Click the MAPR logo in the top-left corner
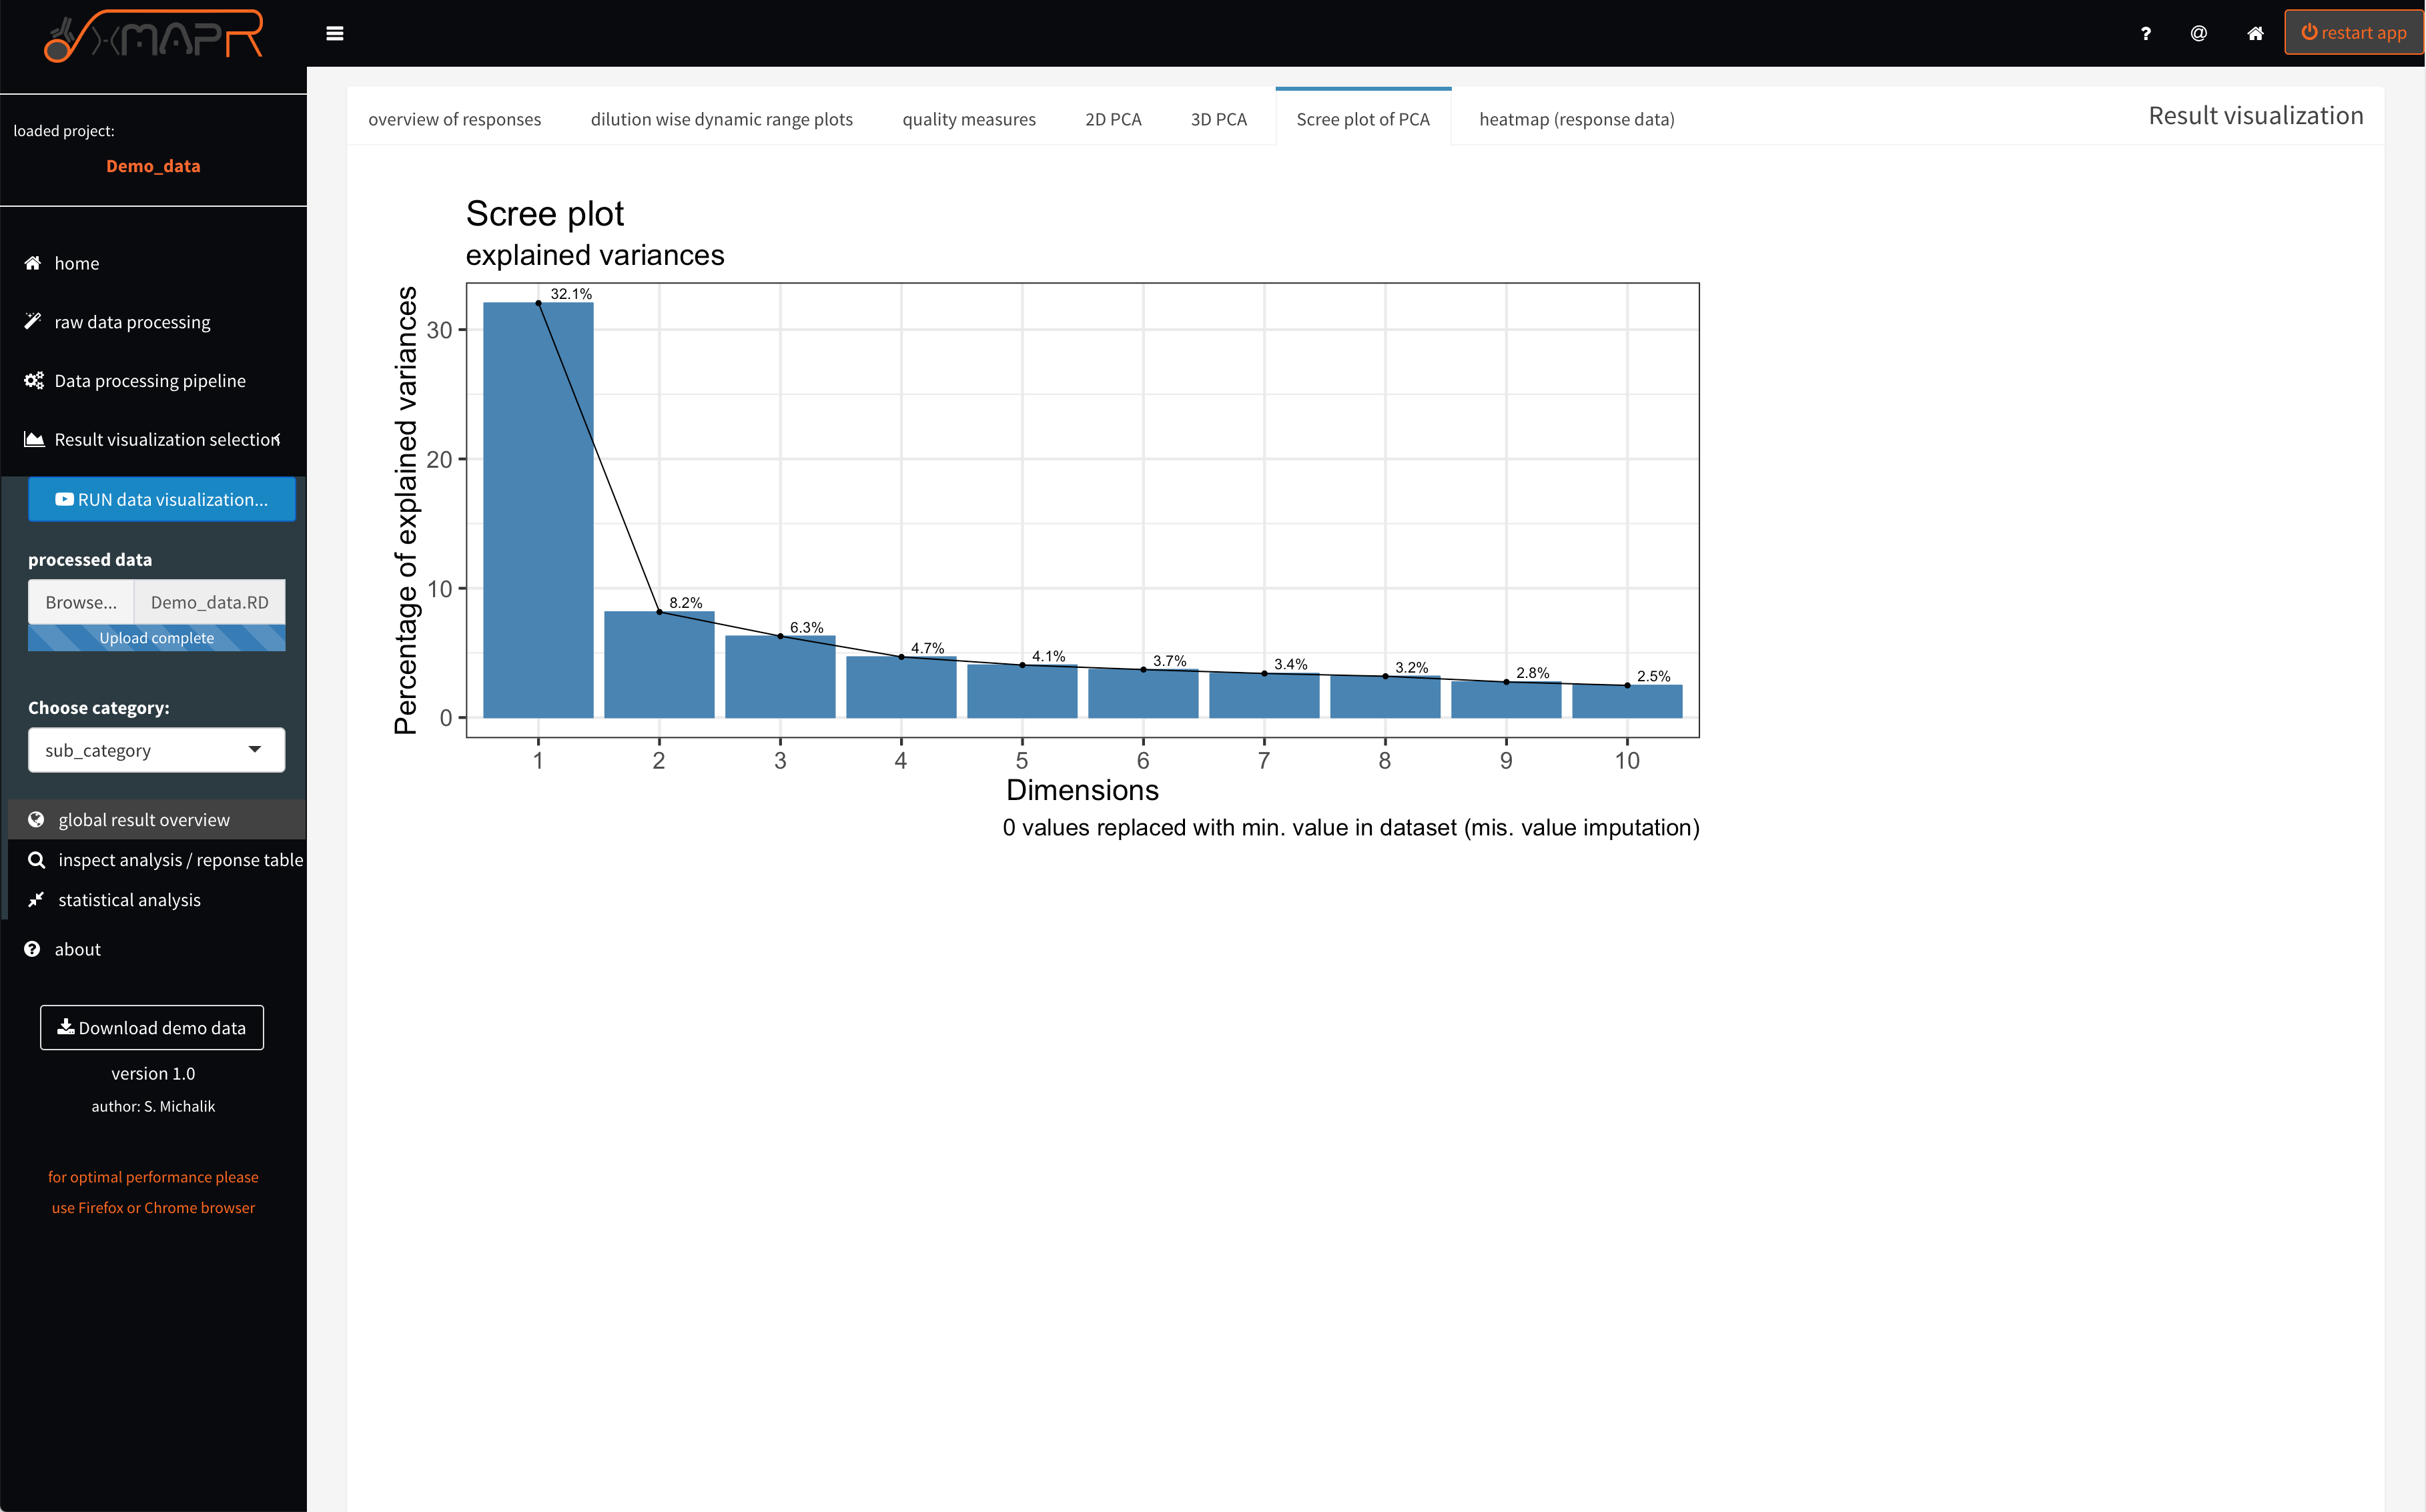Viewport: 2426px width, 1512px height. click(x=152, y=35)
